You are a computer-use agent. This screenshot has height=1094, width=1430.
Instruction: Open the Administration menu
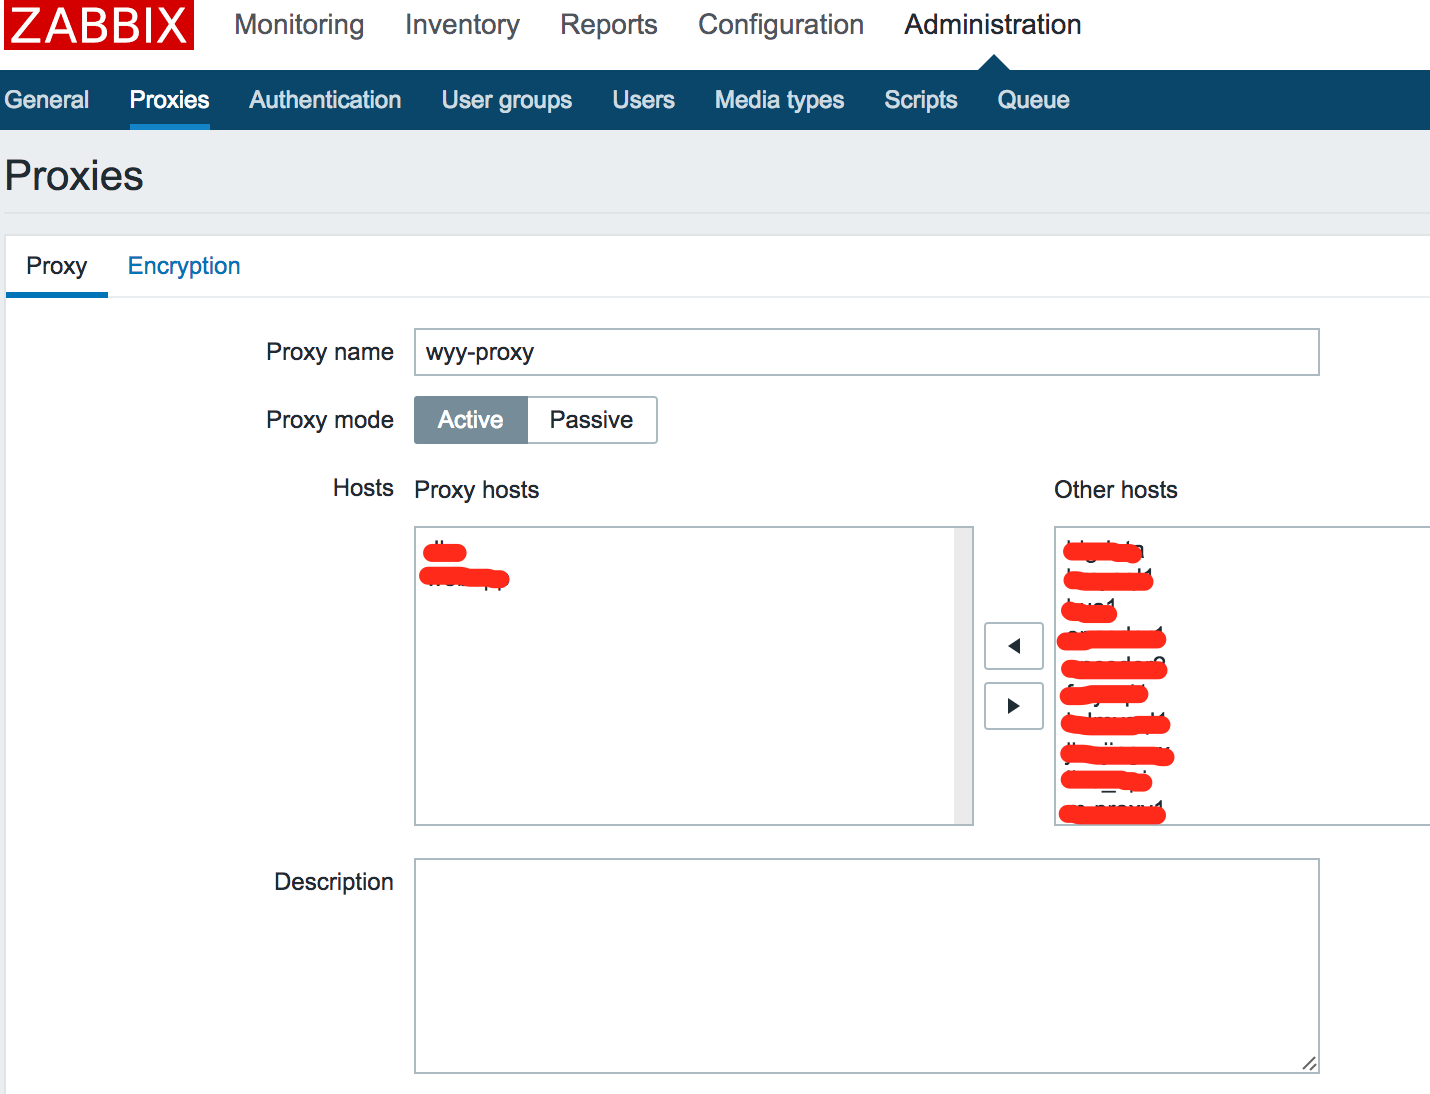[993, 25]
